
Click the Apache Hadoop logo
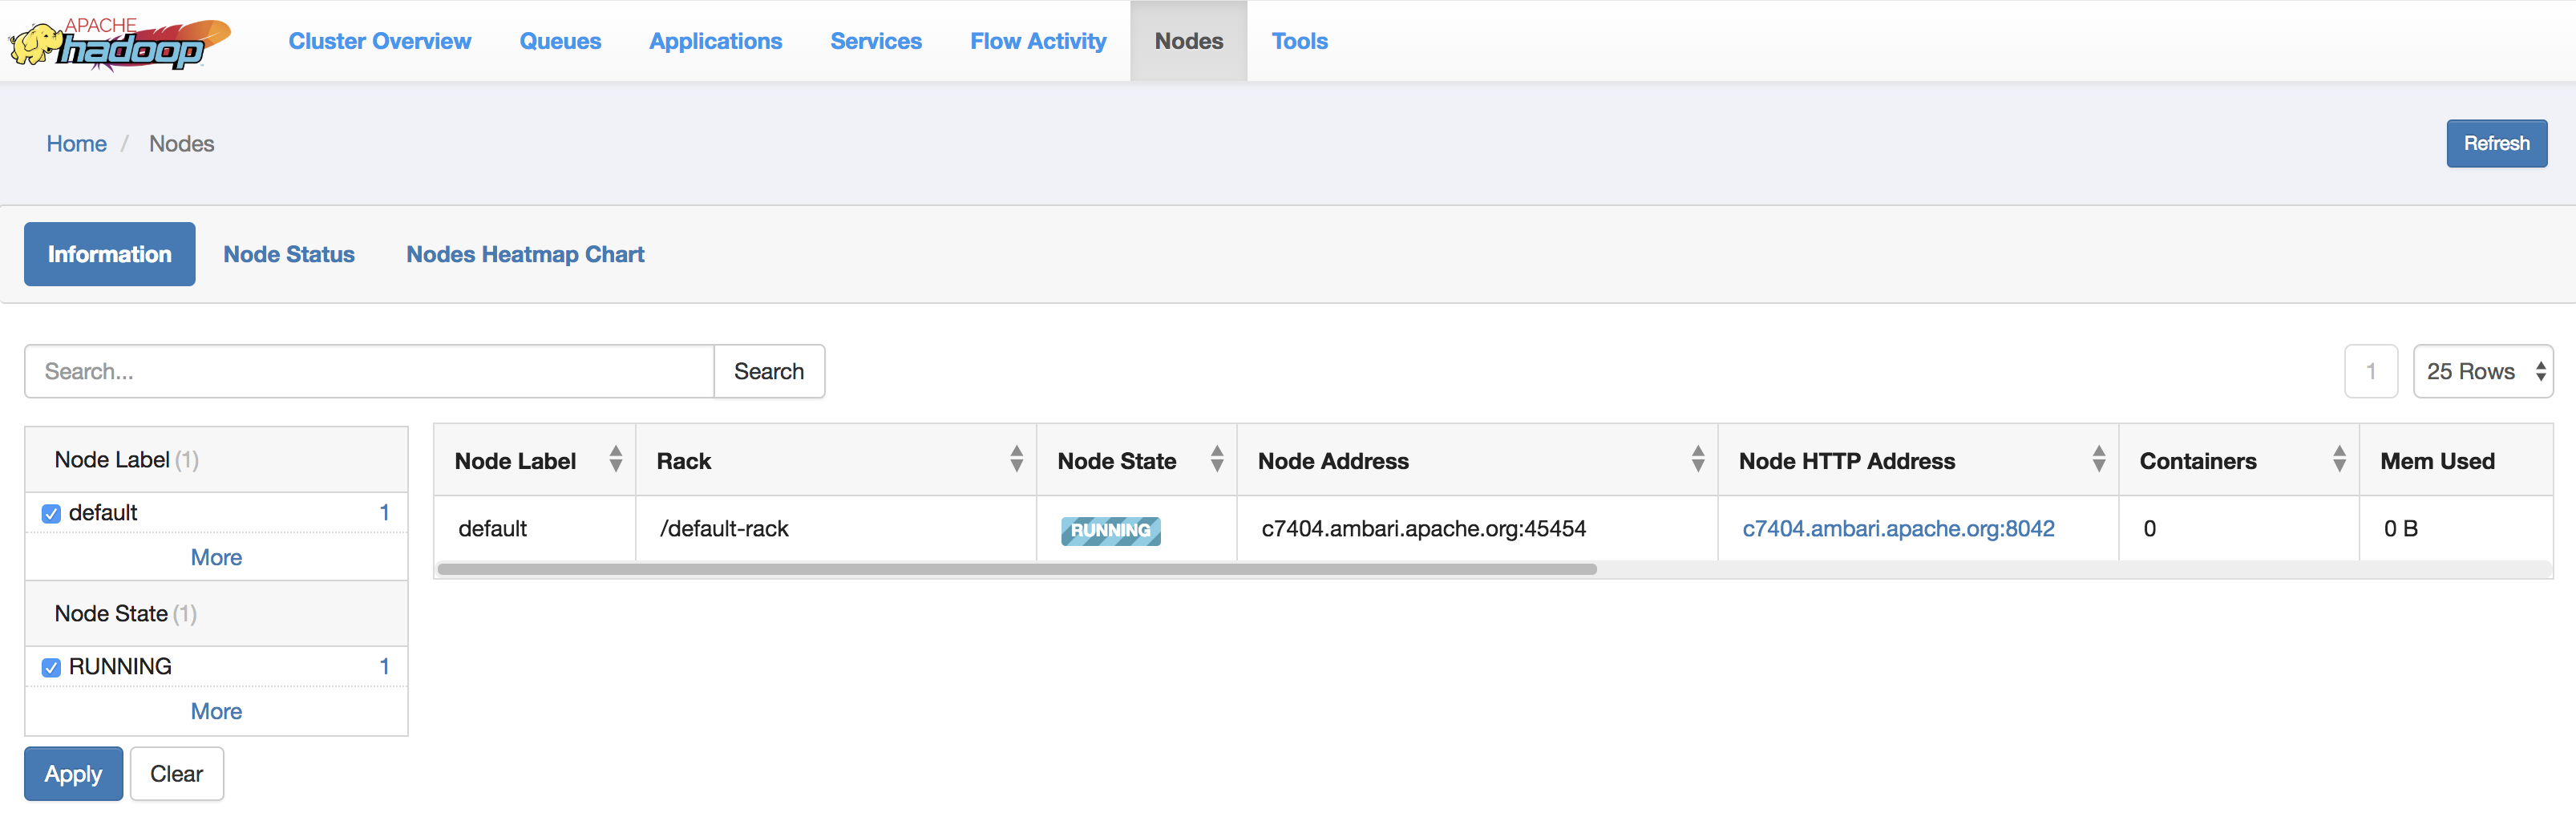point(119,42)
